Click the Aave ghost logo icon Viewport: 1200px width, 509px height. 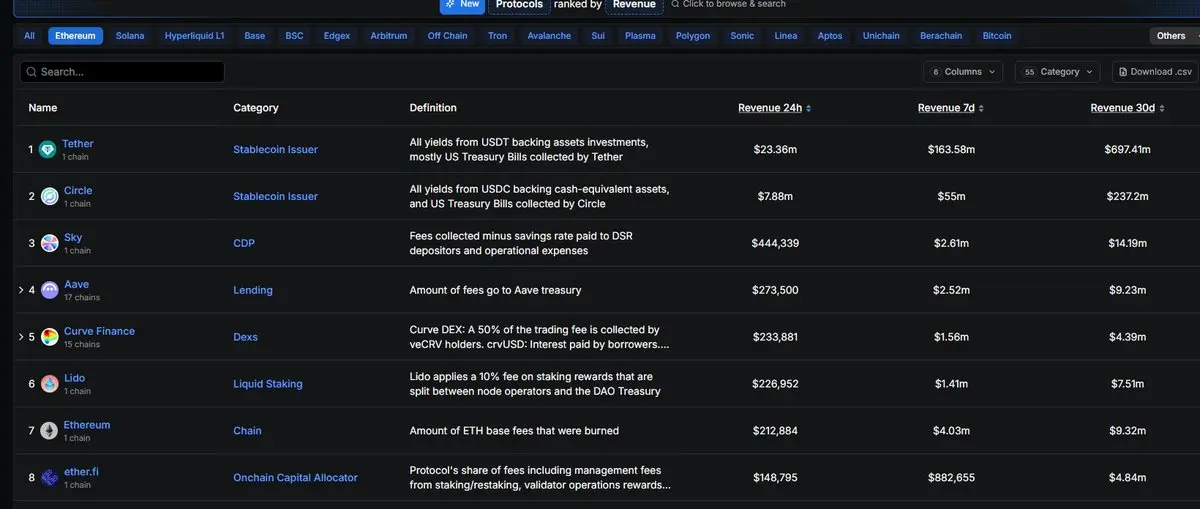[x=50, y=291]
